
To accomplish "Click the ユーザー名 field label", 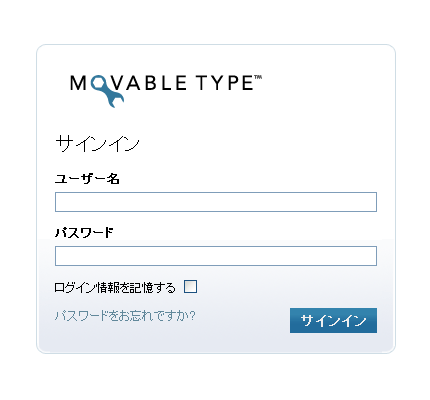I will tap(87, 179).
